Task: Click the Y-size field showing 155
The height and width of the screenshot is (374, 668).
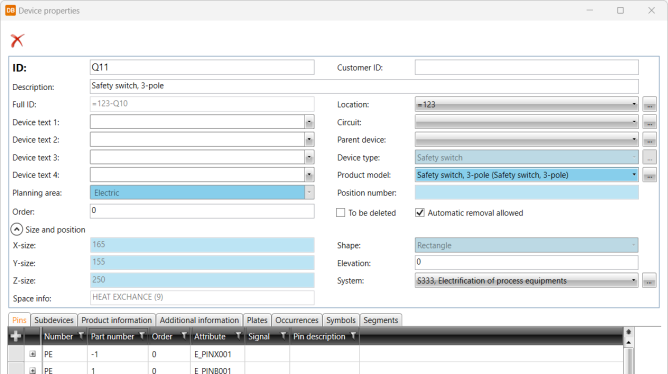Action: click(202, 262)
